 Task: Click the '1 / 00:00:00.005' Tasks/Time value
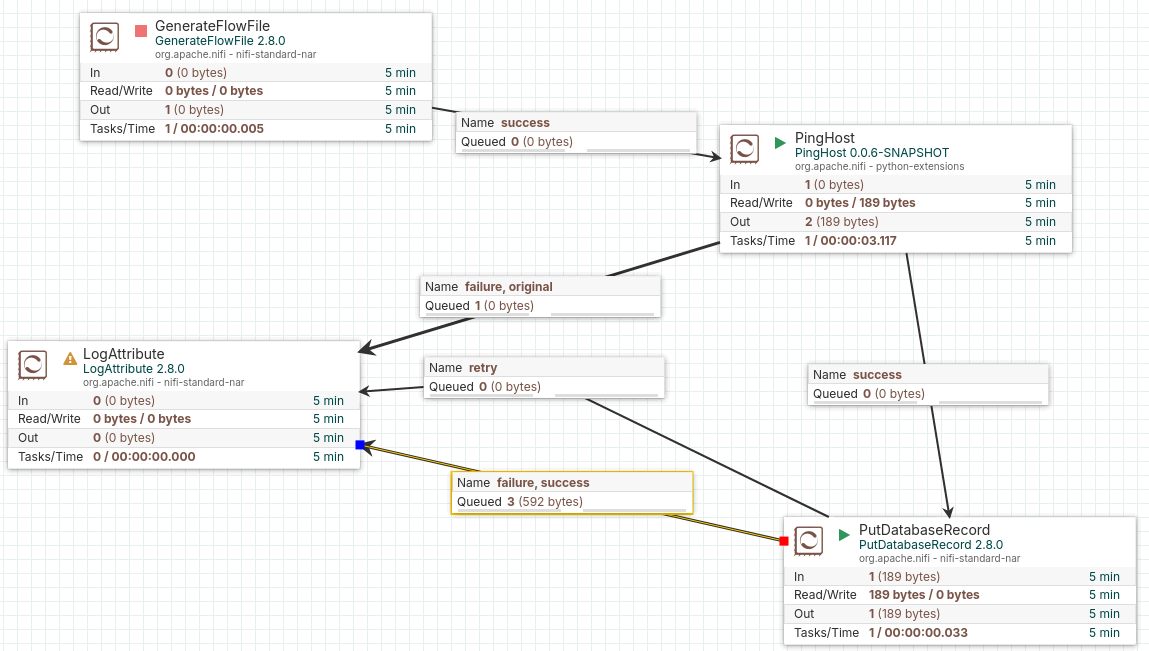pyautogui.click(x=214, y=128)
